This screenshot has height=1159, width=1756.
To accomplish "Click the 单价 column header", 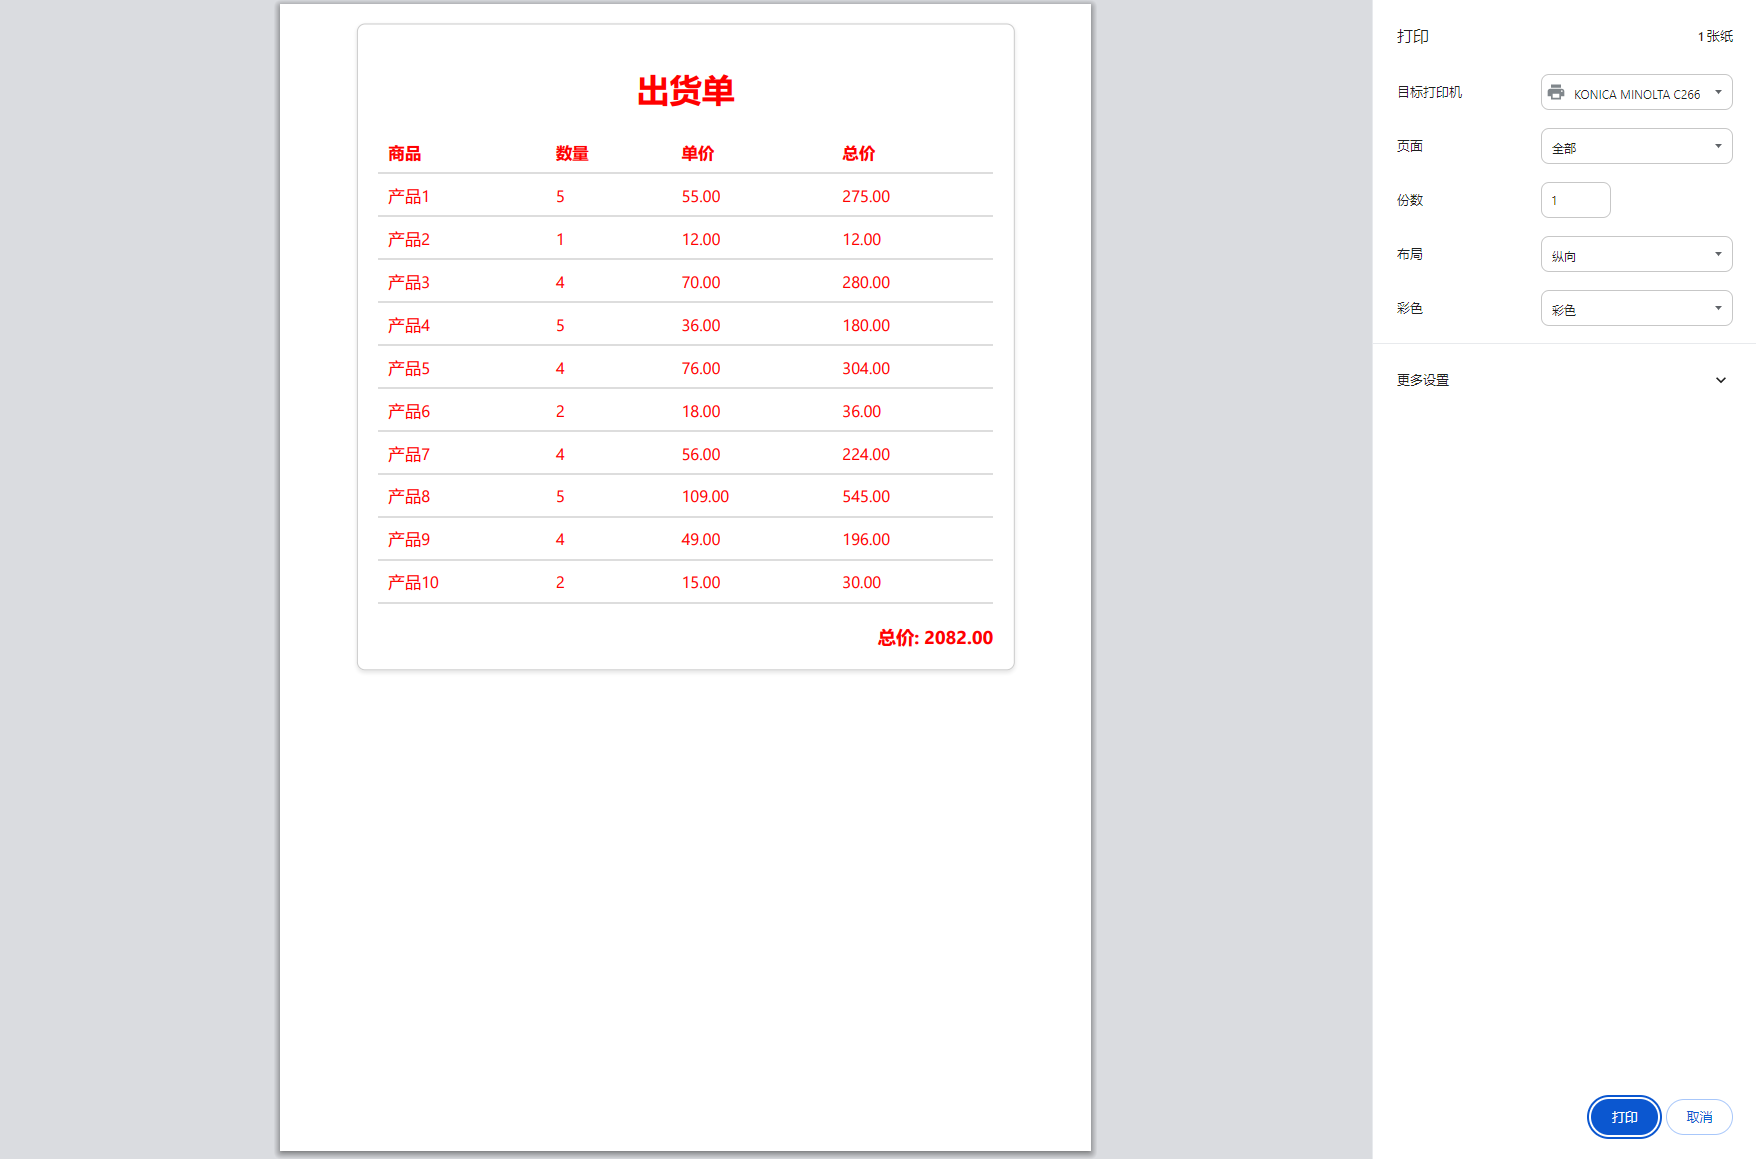I will pyautogui.click(x=698, y=153).
